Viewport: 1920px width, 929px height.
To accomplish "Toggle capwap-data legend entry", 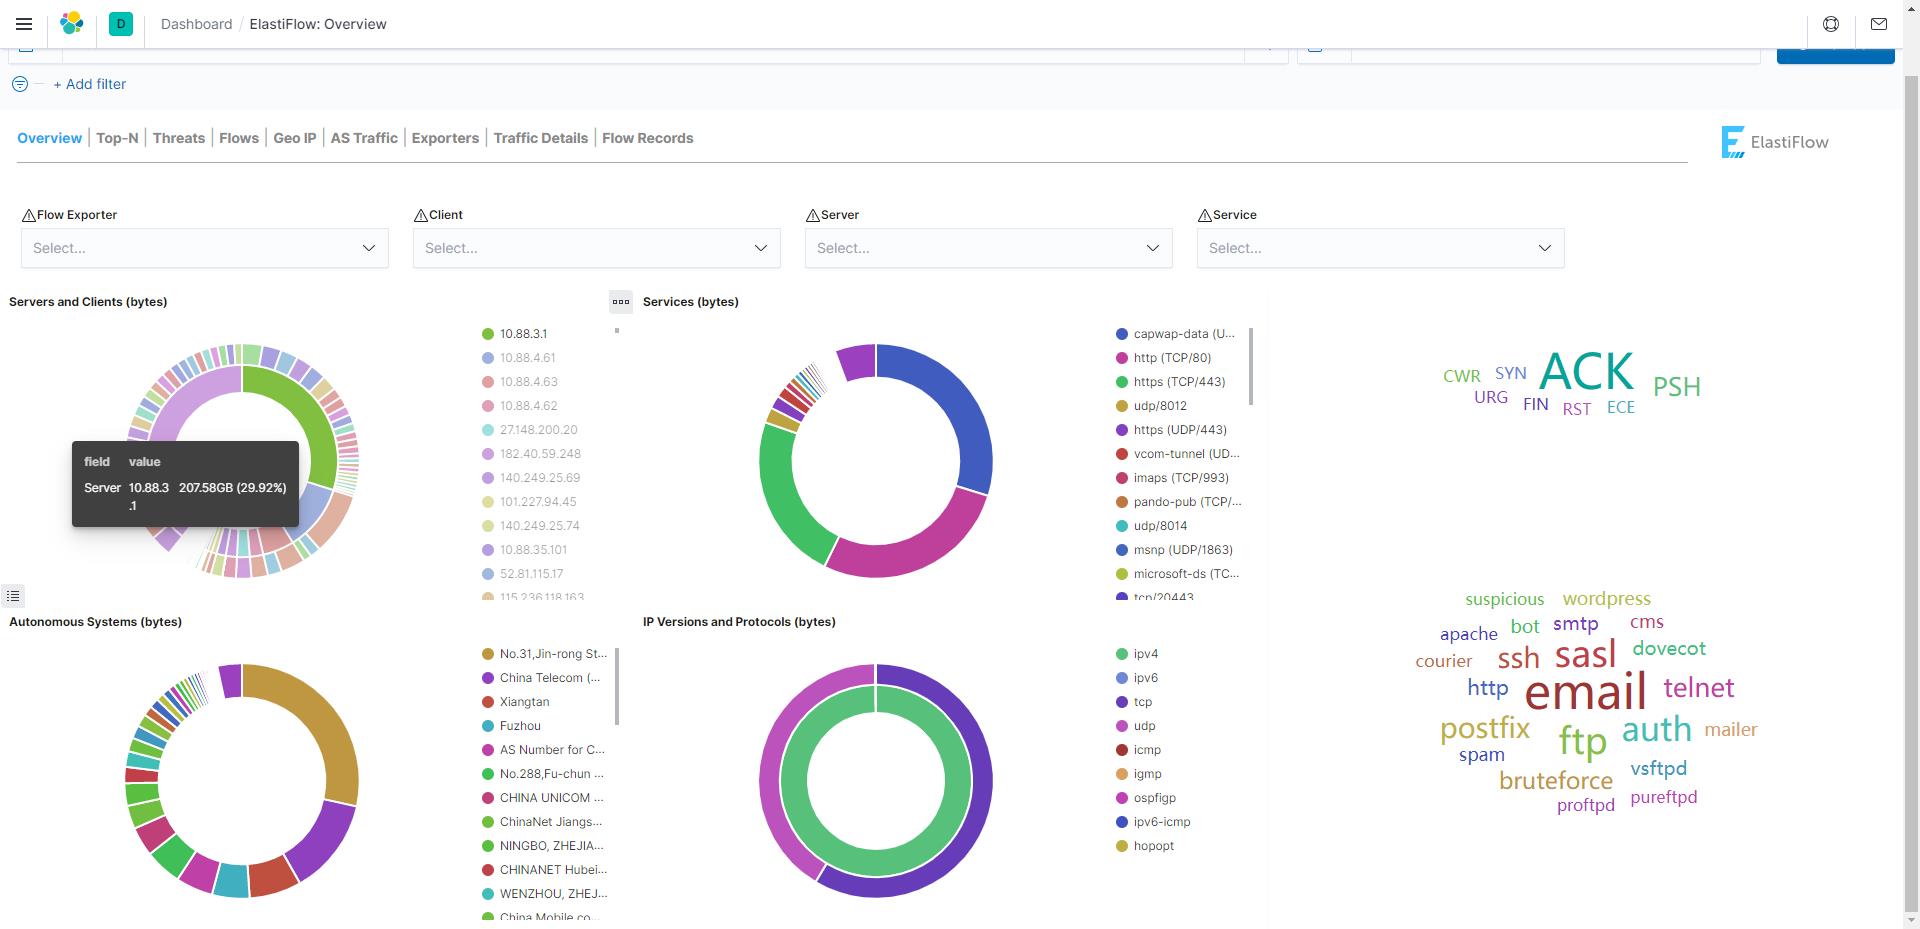I will (1175, 334).
